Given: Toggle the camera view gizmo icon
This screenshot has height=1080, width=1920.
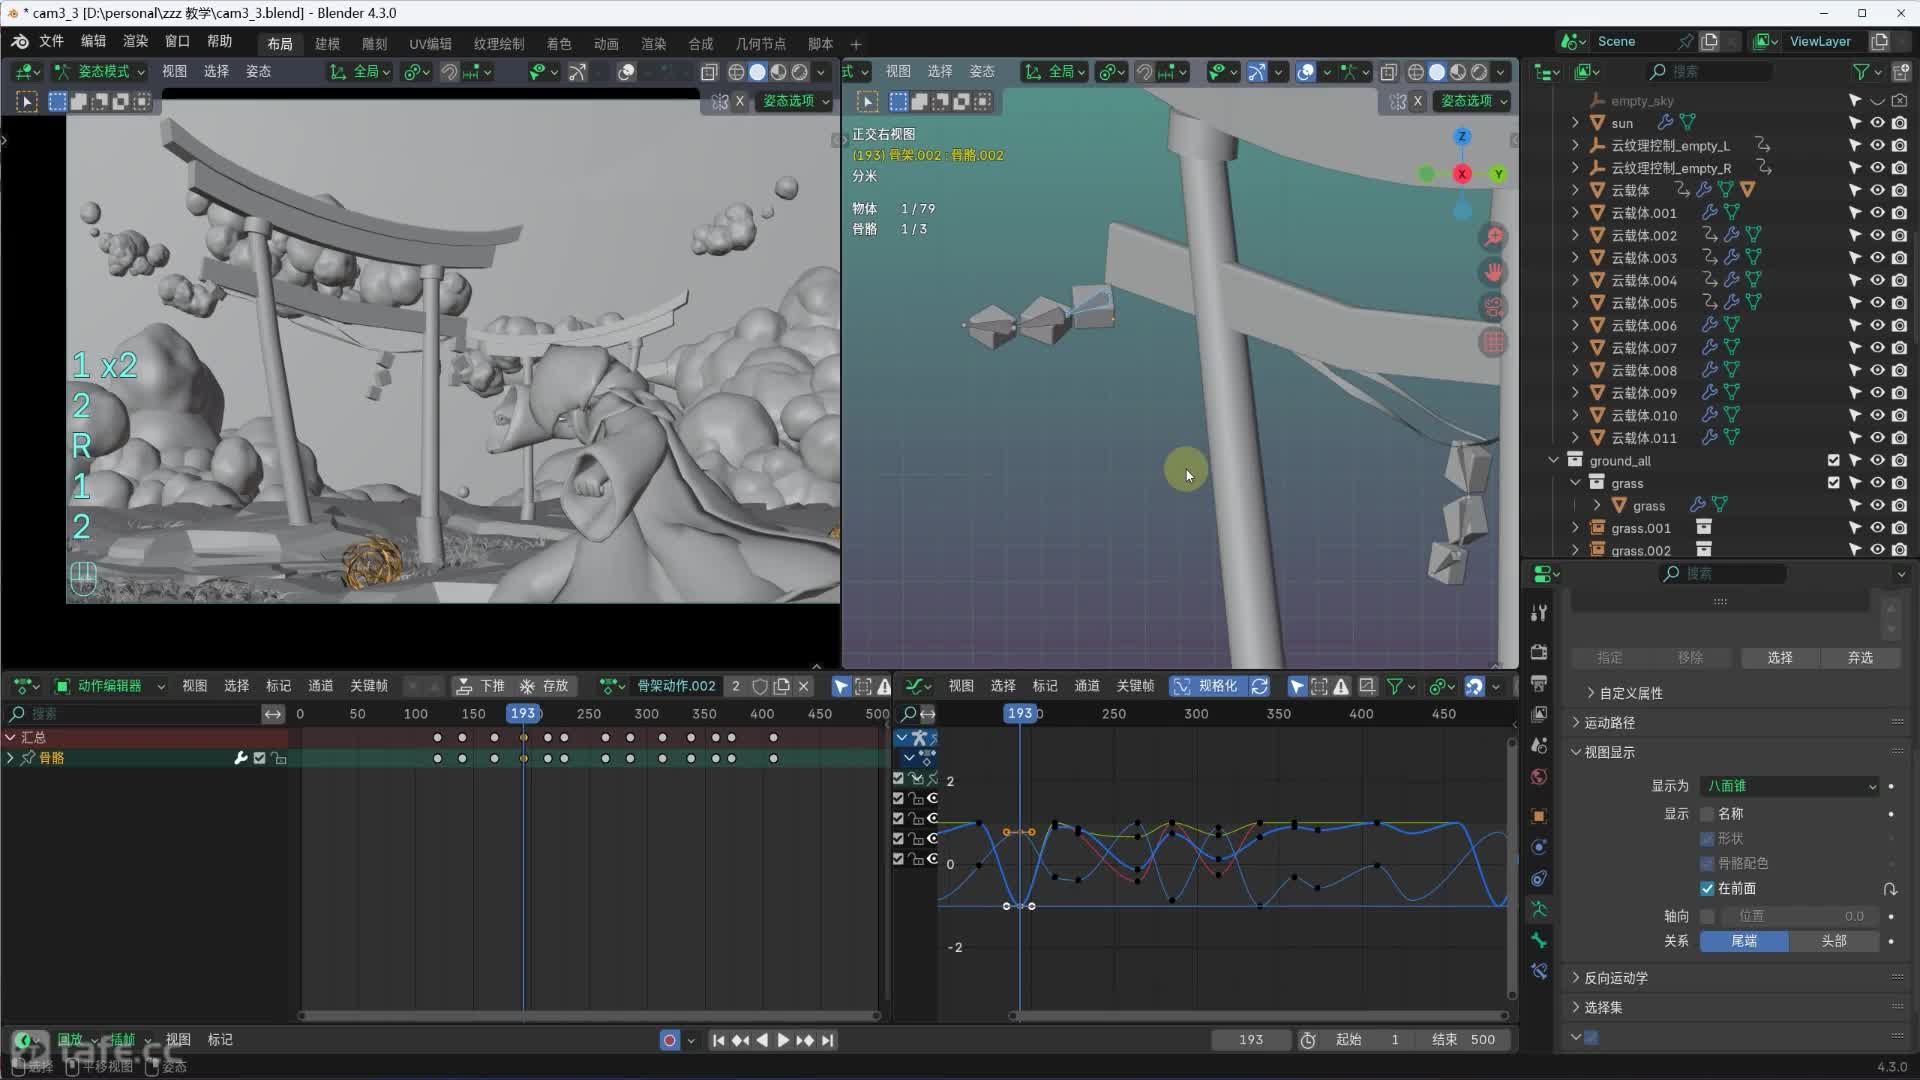Looking at the screenshot, I should coord(1493,307).
